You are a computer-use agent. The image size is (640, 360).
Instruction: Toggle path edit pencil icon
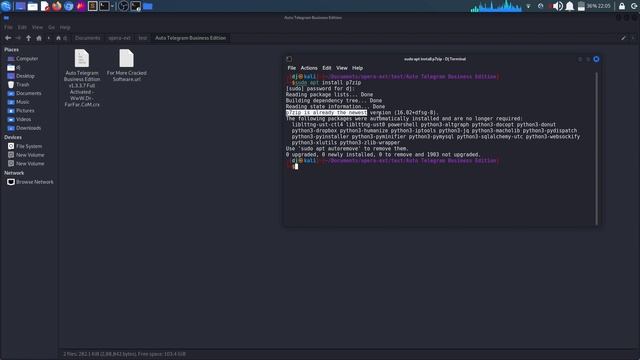[623, 38]
